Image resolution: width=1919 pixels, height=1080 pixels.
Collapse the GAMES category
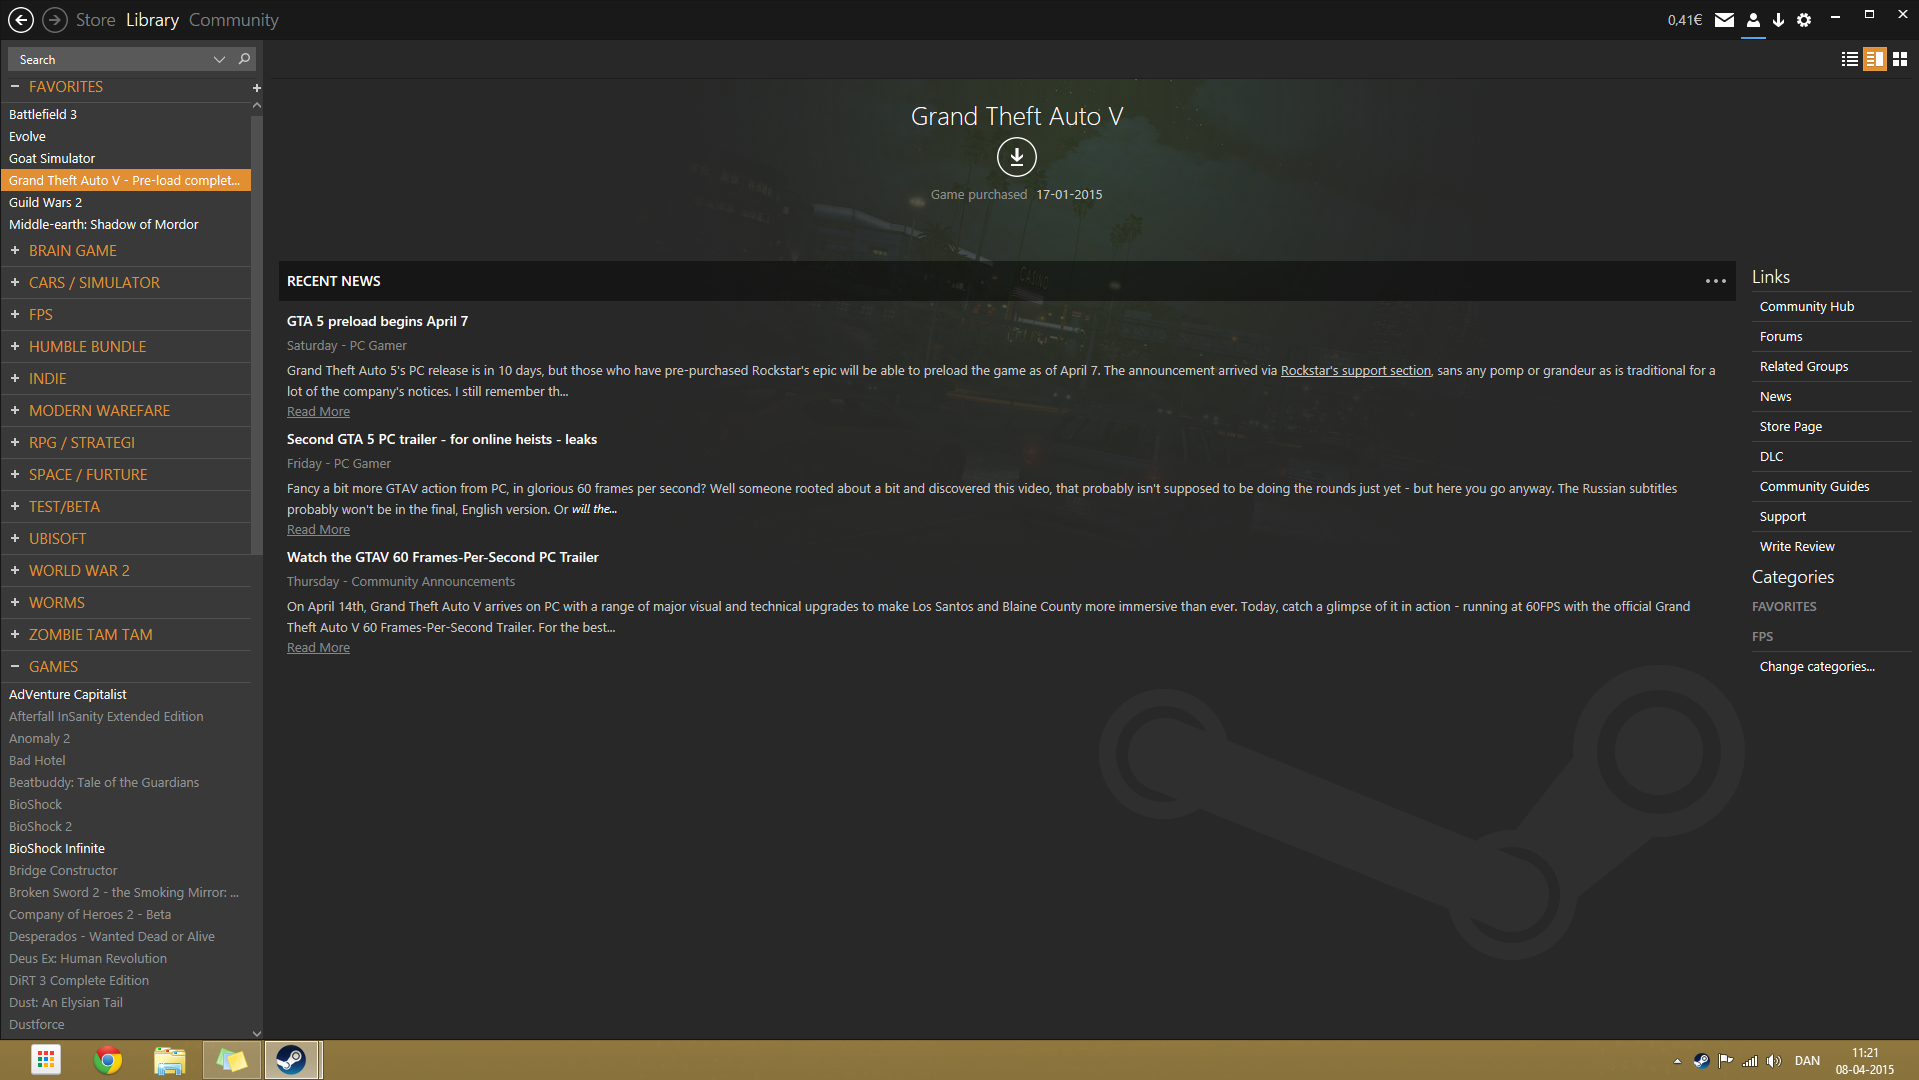15,667
